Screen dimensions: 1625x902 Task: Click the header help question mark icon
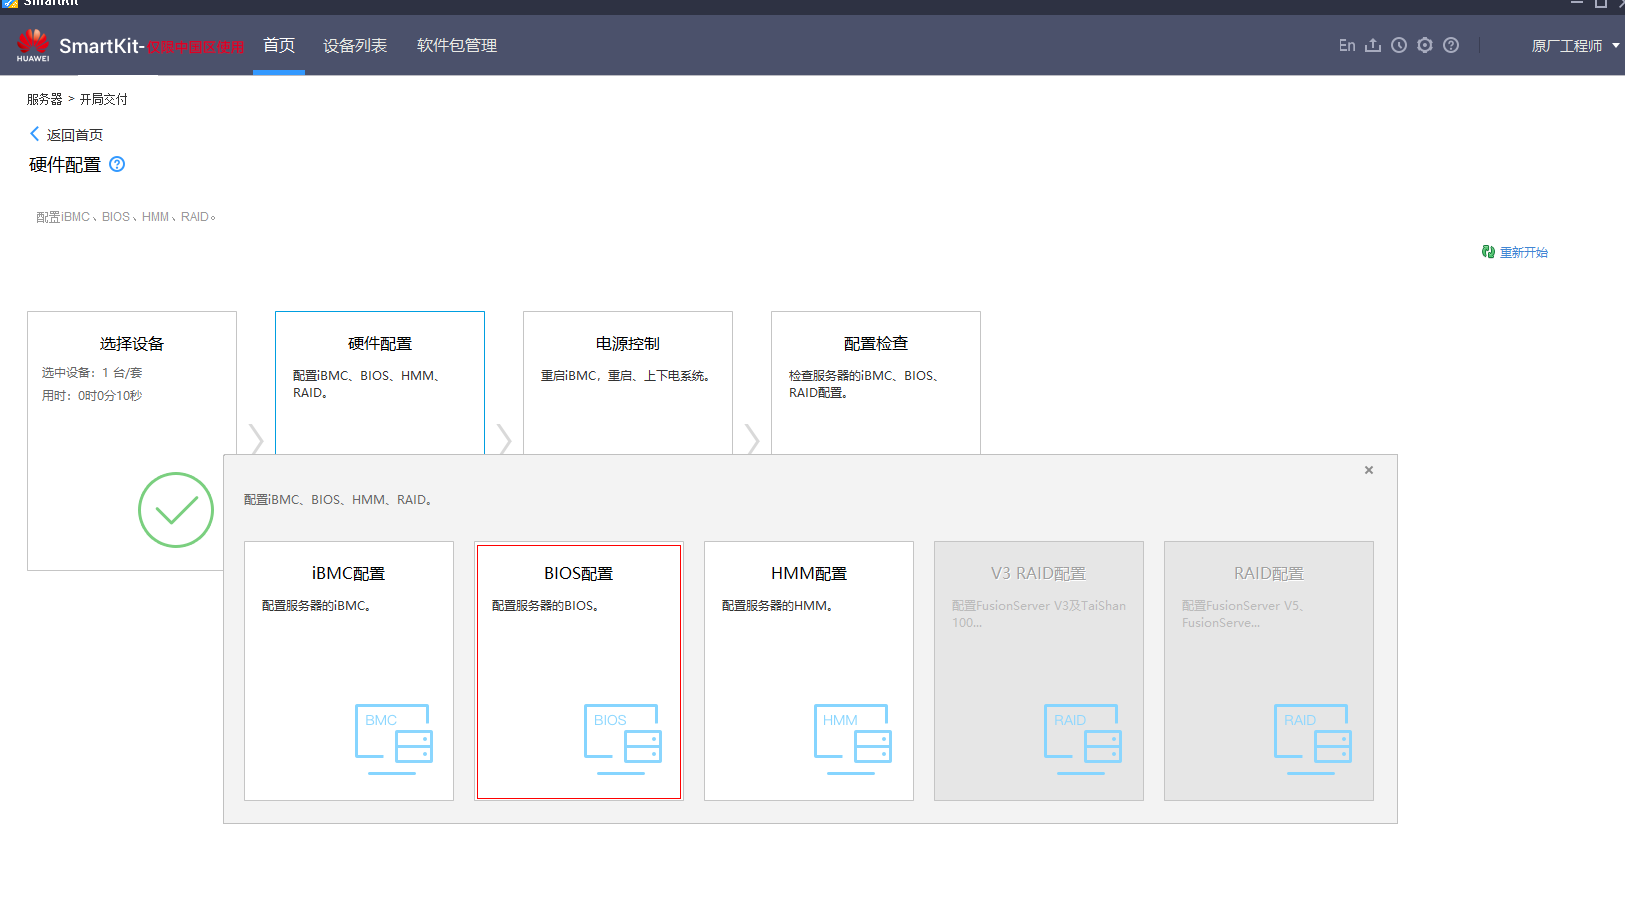[1451, 45]
